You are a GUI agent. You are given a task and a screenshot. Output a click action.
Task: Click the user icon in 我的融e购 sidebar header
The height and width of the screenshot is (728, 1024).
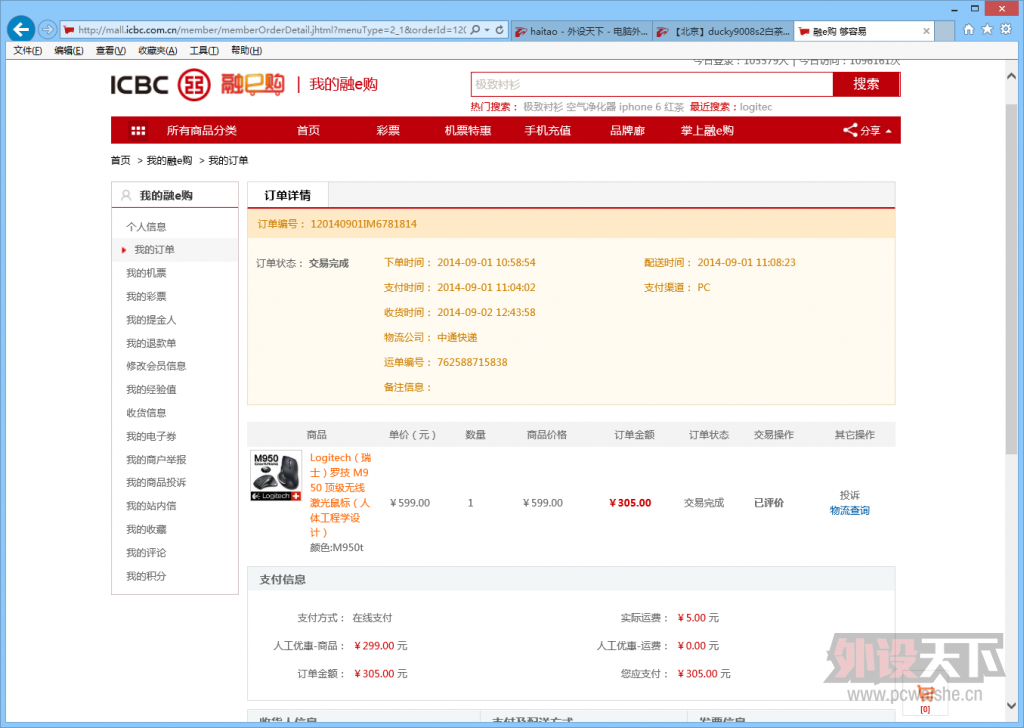click(126, 195)
